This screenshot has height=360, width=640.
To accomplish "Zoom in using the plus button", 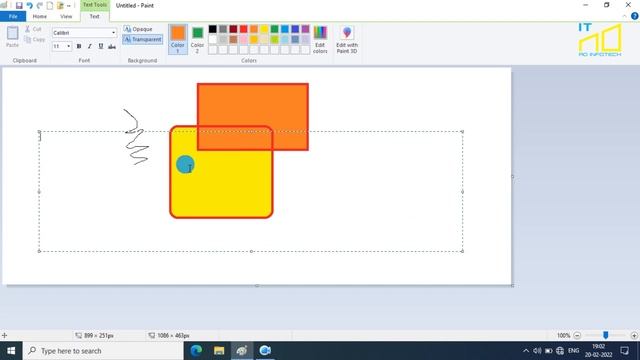I will (x=634, y=336).
